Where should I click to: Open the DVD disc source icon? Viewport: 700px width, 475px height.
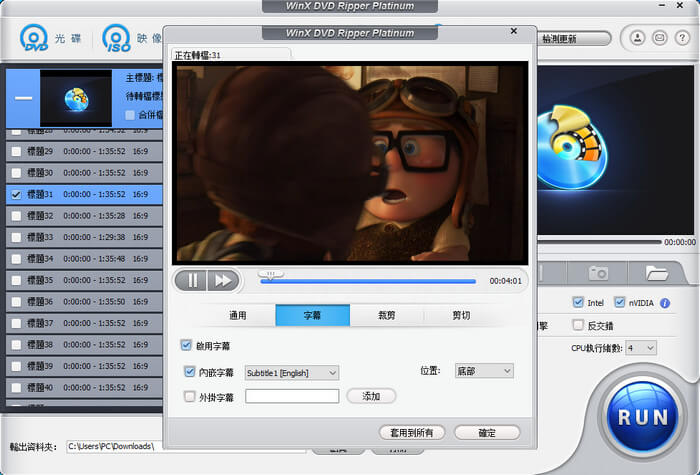pyautogui.click(x=34, y=38)
